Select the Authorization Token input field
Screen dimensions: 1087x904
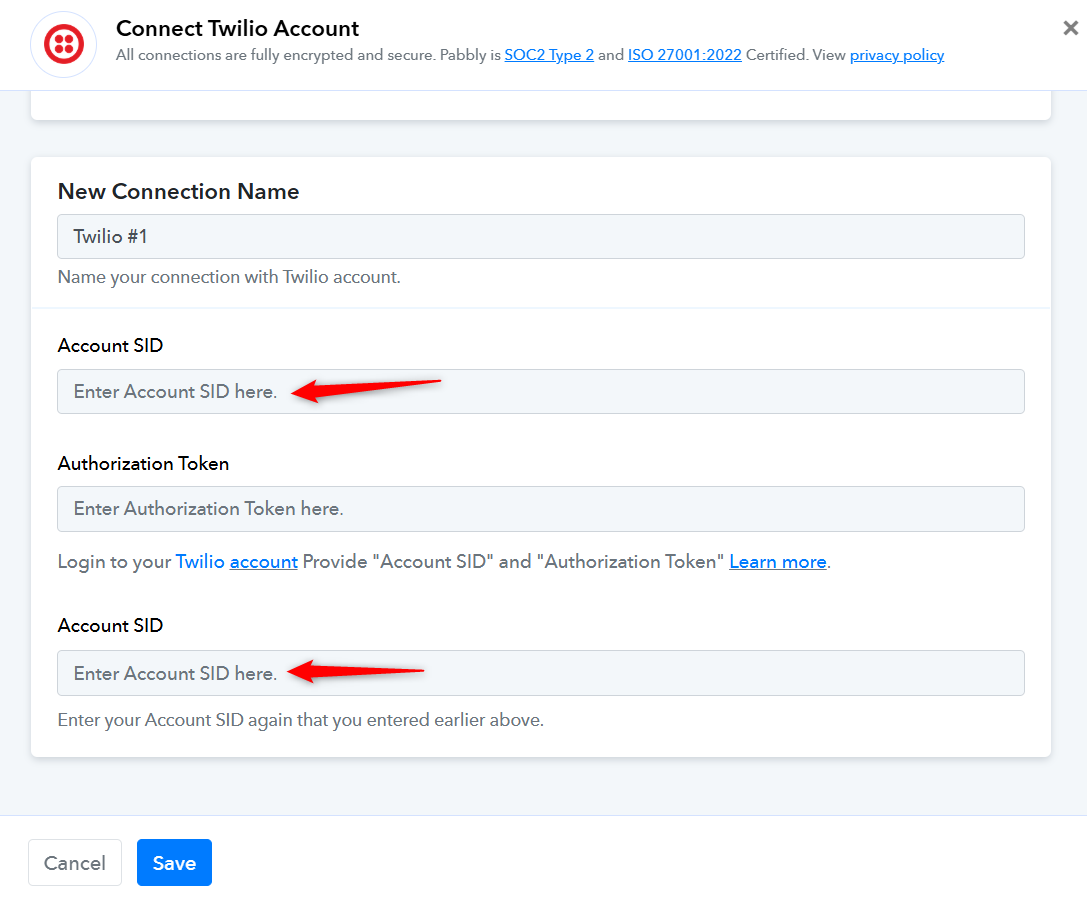[541, 509]
